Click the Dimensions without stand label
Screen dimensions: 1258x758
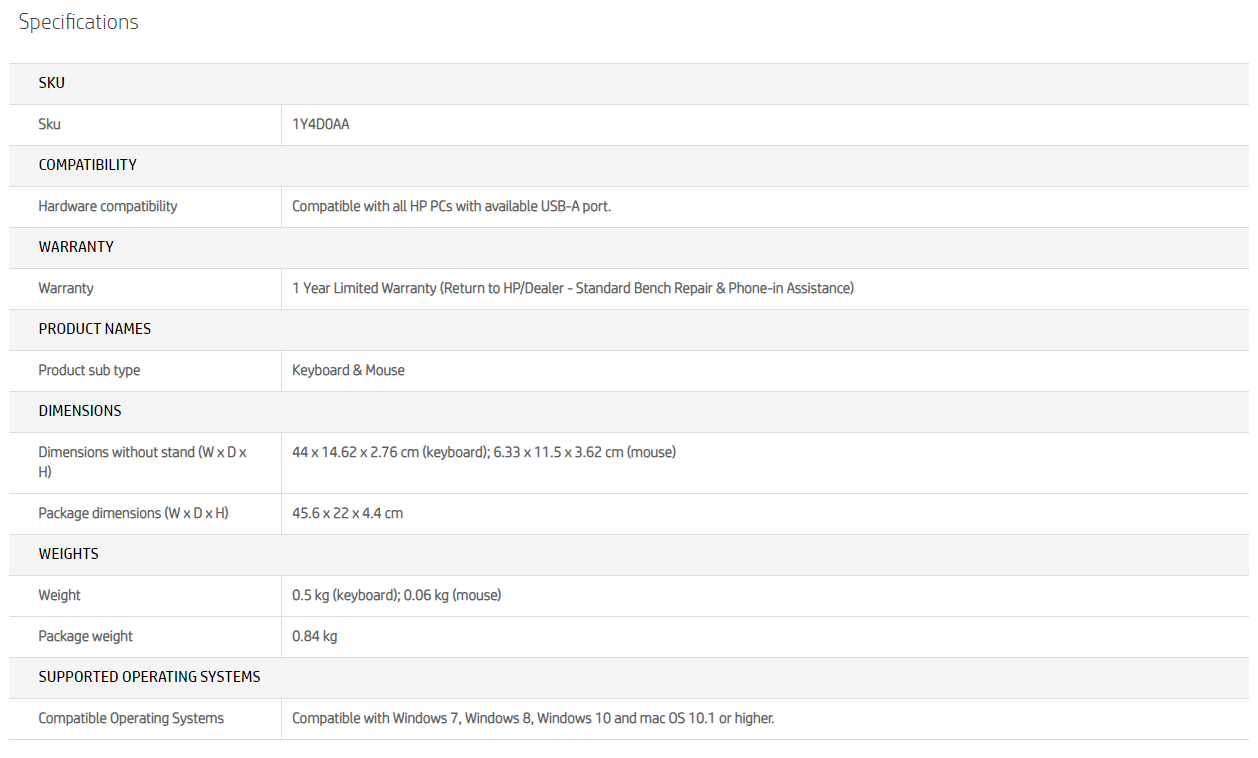click(x=142, y=461)
